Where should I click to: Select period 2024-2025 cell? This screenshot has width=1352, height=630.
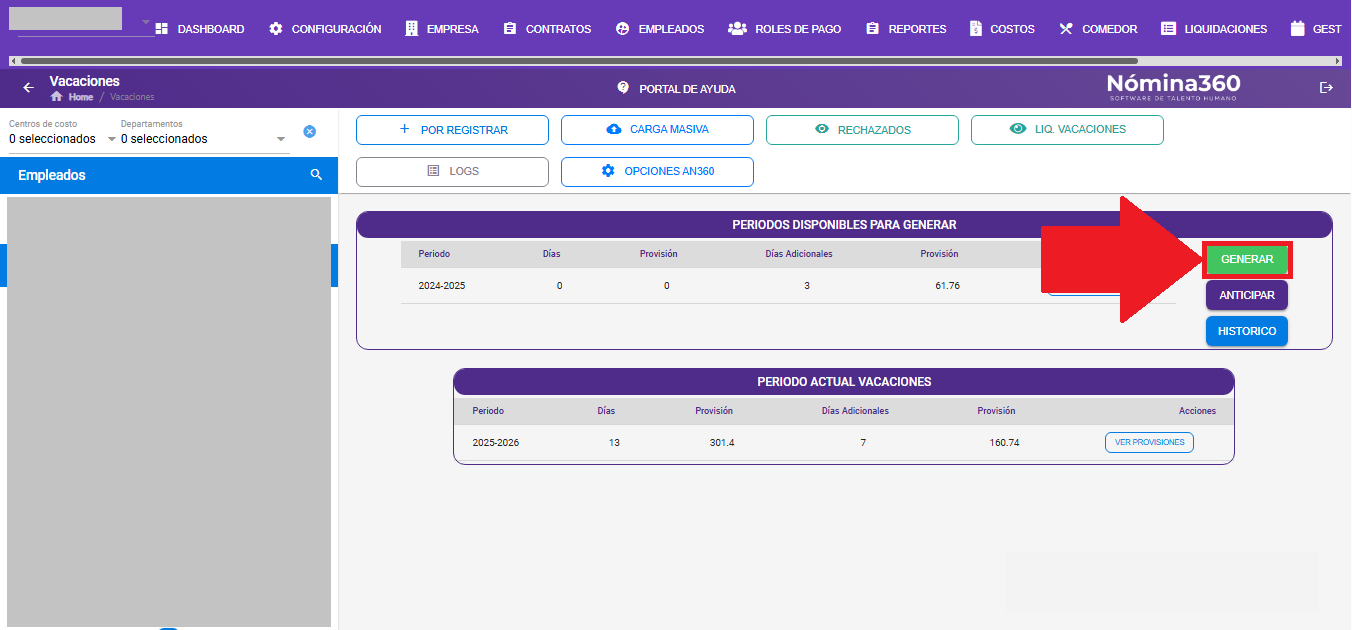(x=442, y=286)
